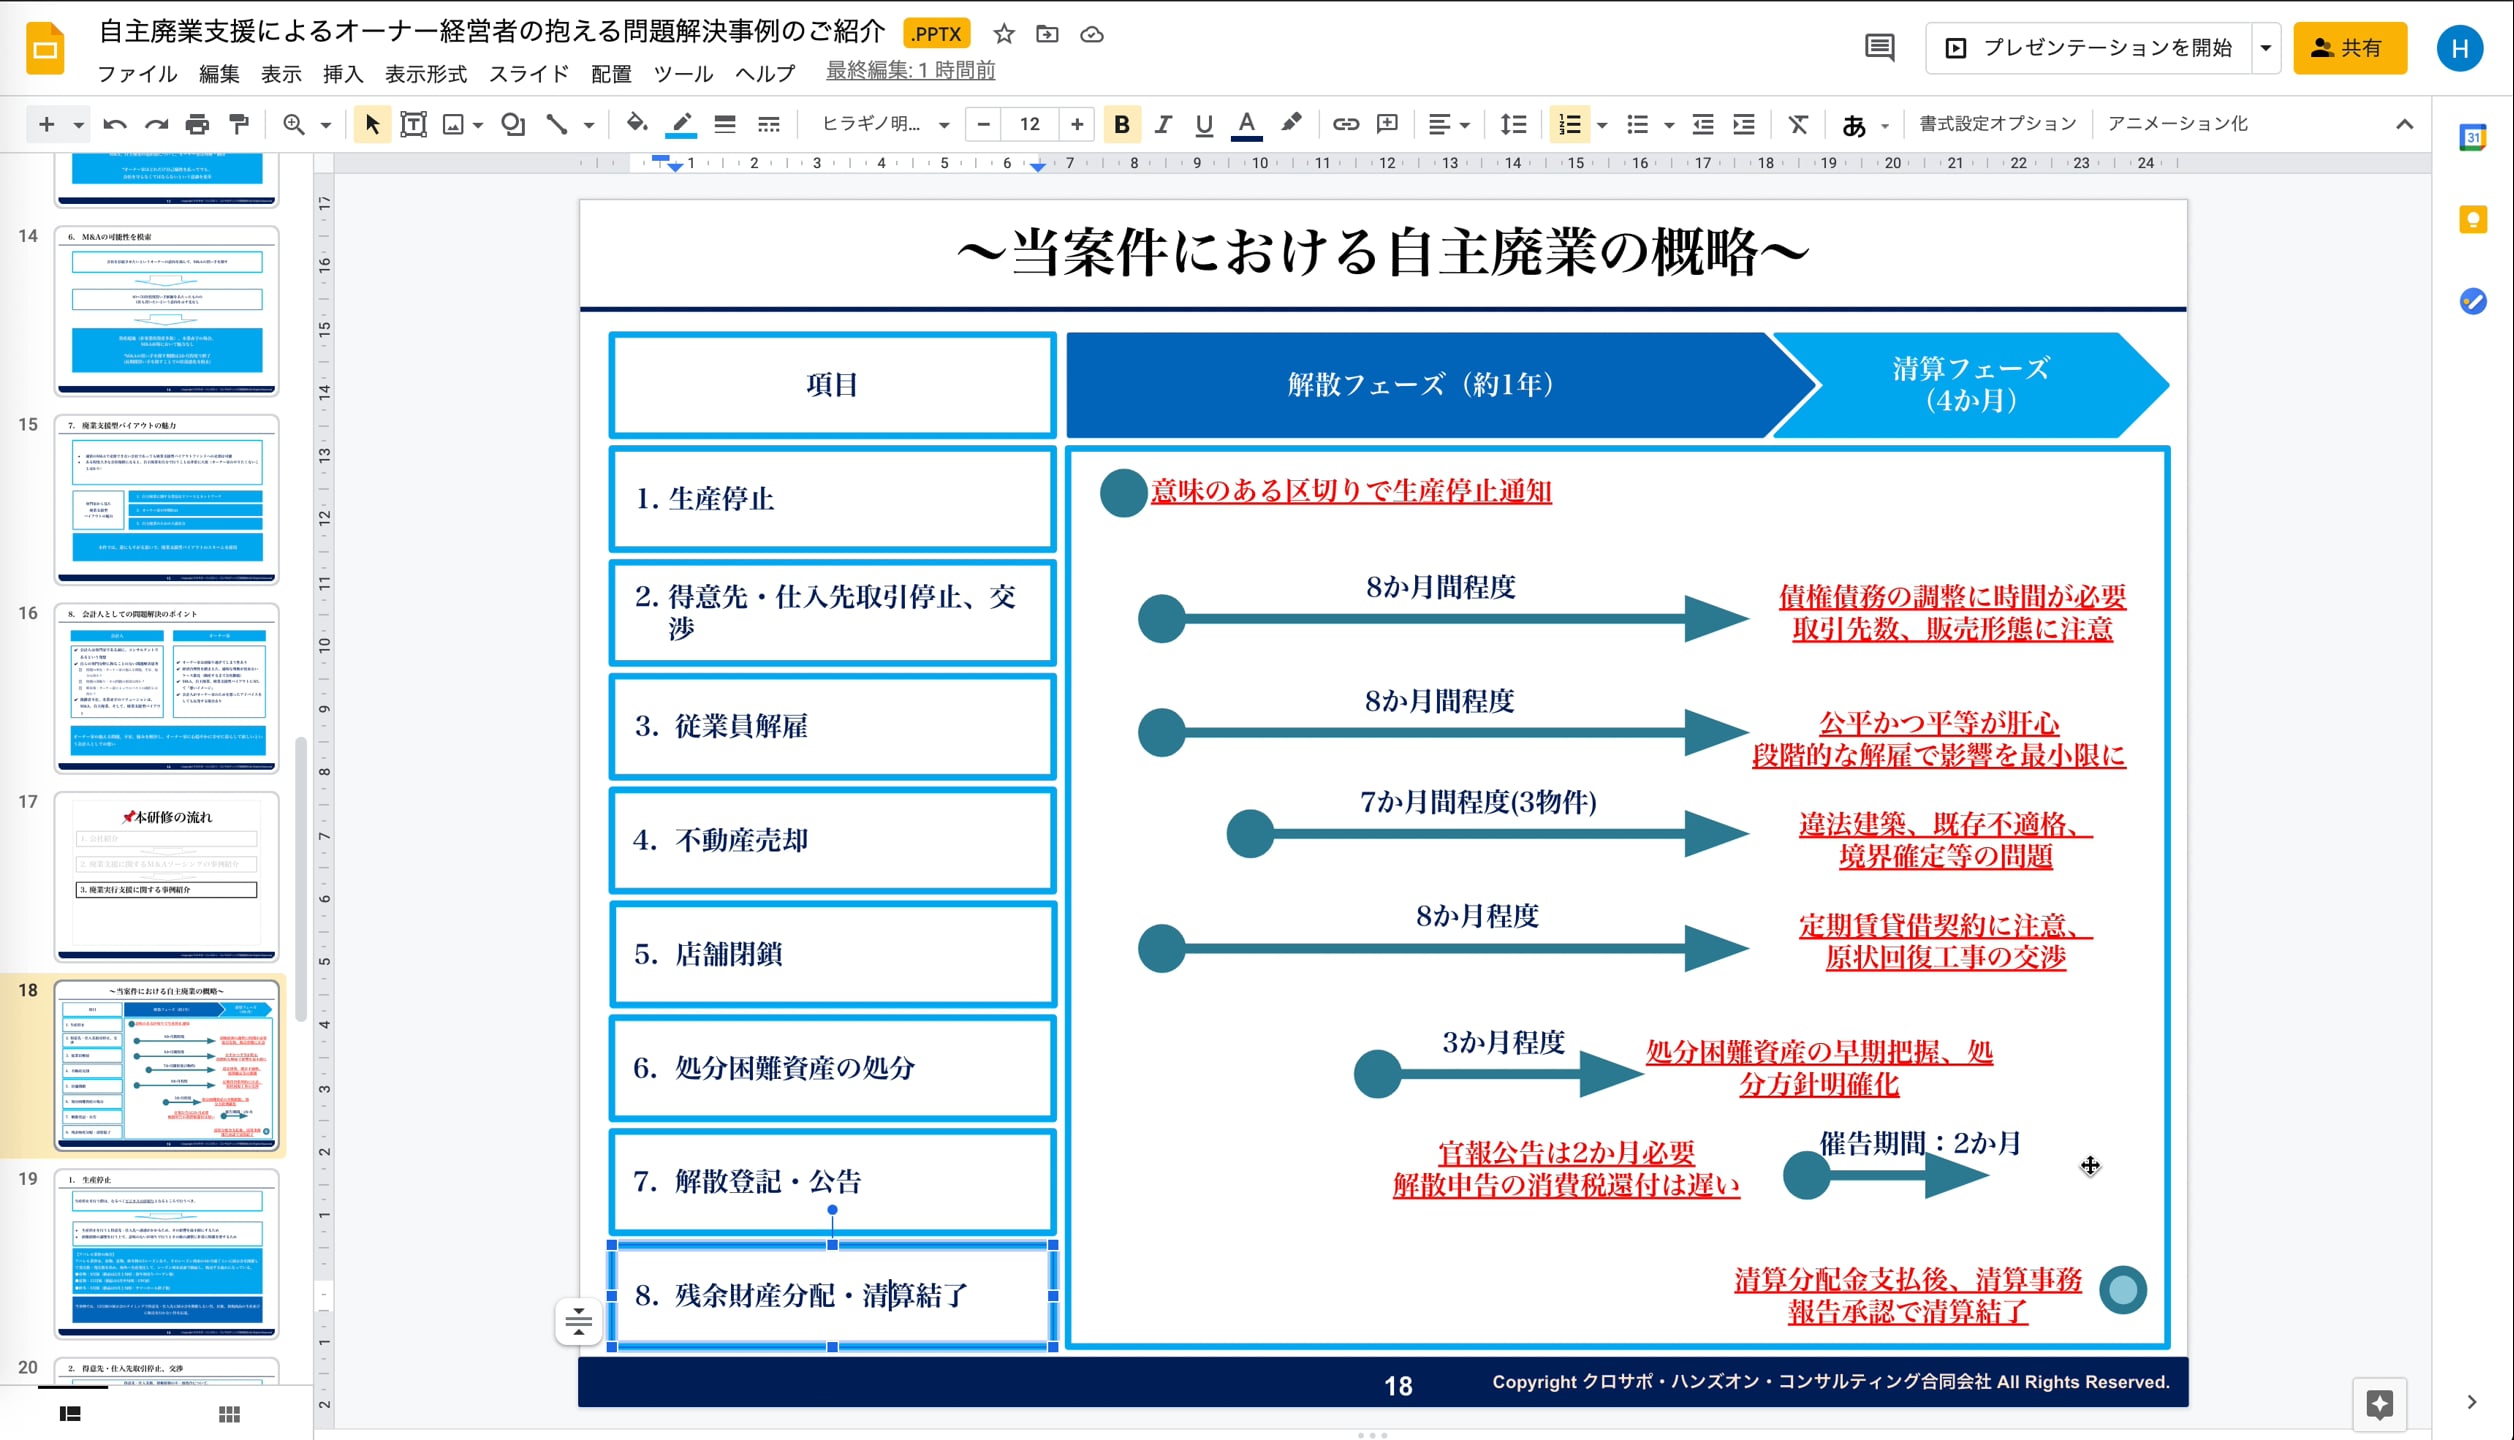Select the text box insertion tool
Screen dimensions: 2514x1440
tap(413, 124)
